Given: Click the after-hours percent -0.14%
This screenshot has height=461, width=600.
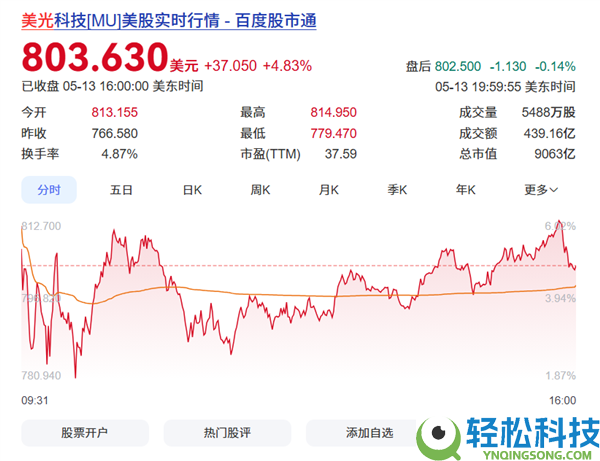Looking at the screenshot, I should 555,67.
